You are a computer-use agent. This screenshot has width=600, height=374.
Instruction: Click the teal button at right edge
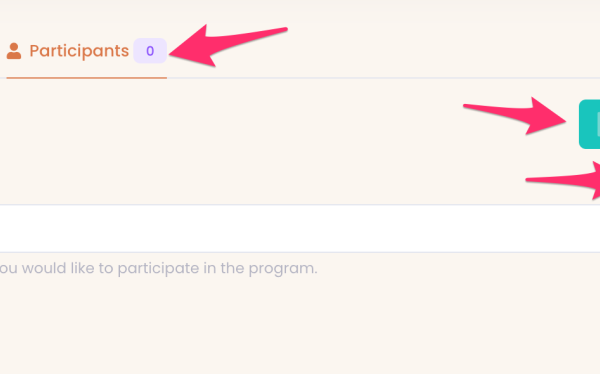point(590,124)
